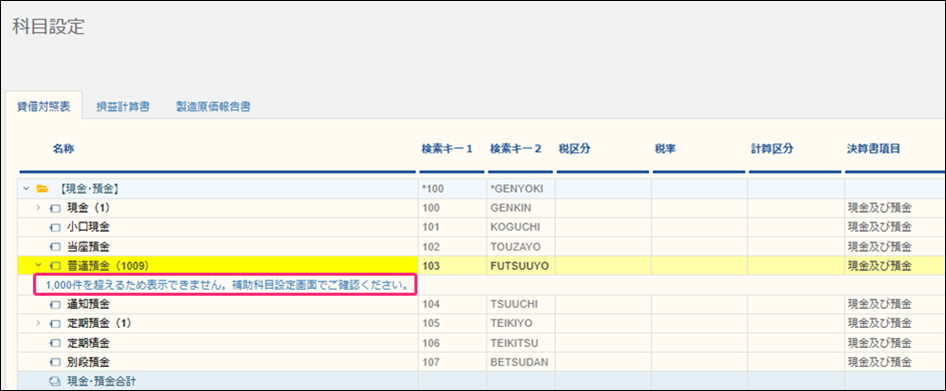Click the 税率 column header
946x391 pixels.
pyautogui.click(x=665, y=149)
